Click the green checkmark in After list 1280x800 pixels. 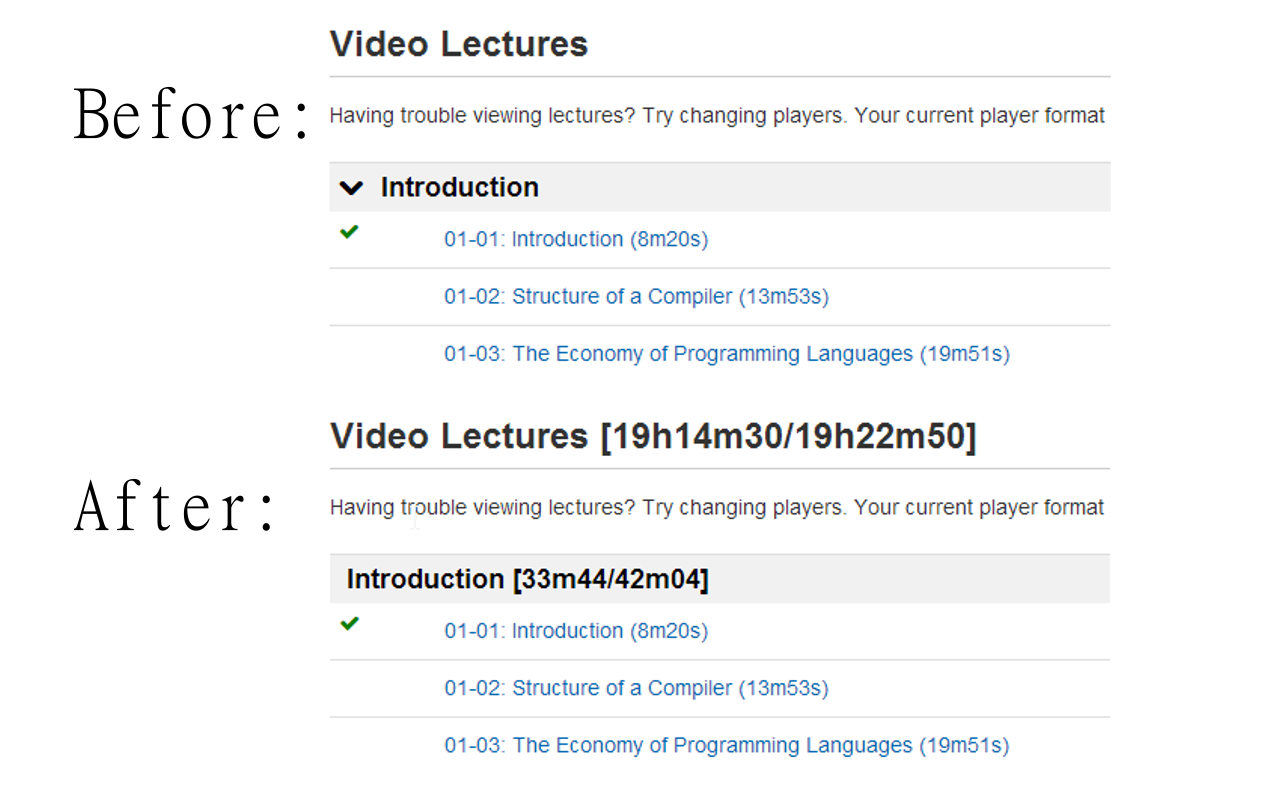click(x=348, y=624)
